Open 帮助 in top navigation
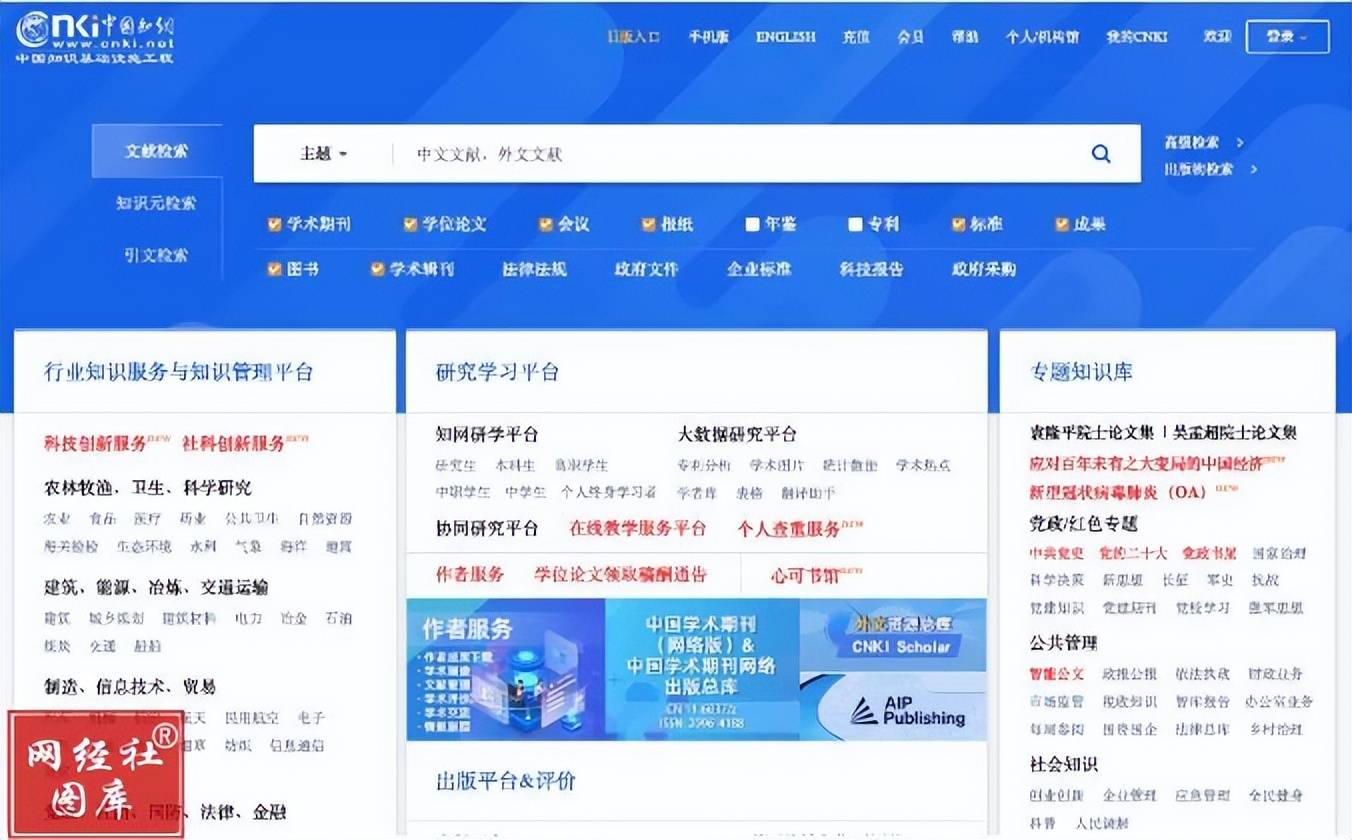 pyautogui.click(x=965, y=37)
